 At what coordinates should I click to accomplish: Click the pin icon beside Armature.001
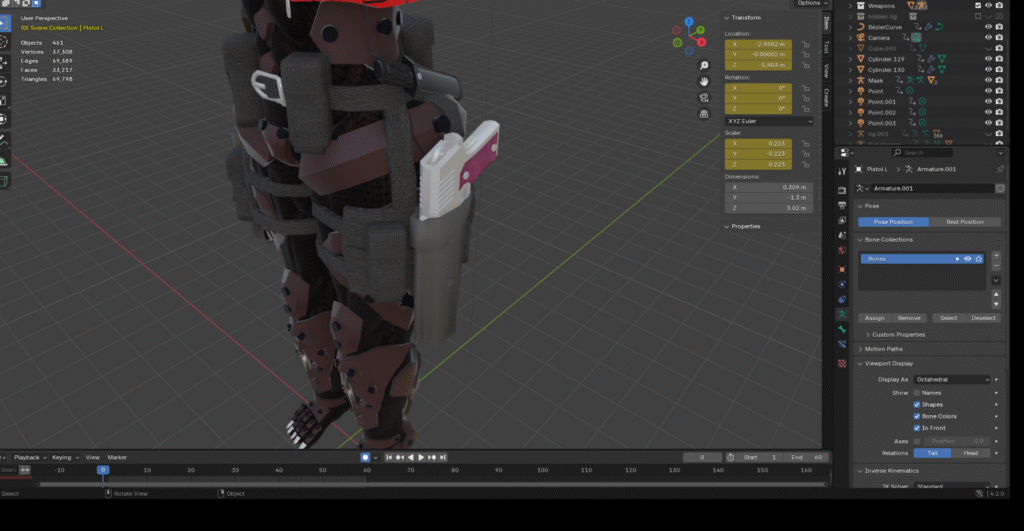[x=1000, y=170]
